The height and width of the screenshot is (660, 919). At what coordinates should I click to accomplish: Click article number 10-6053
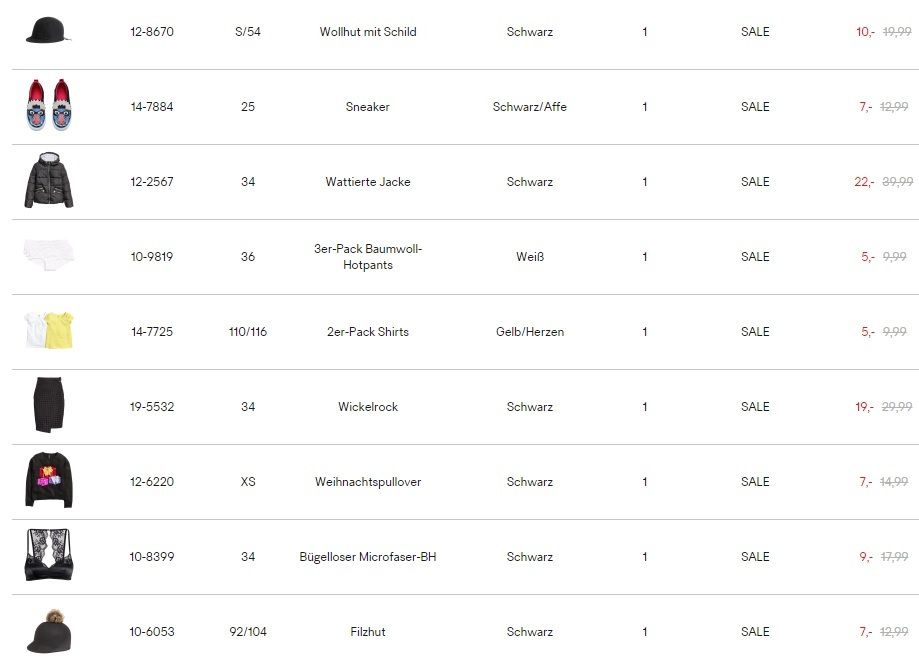(152, 632)
